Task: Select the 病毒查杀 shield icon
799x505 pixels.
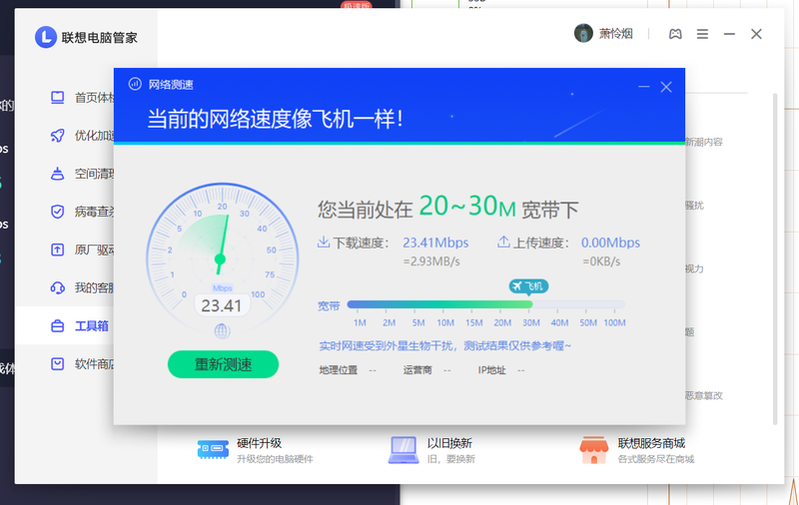Action: tap(58, 212)
